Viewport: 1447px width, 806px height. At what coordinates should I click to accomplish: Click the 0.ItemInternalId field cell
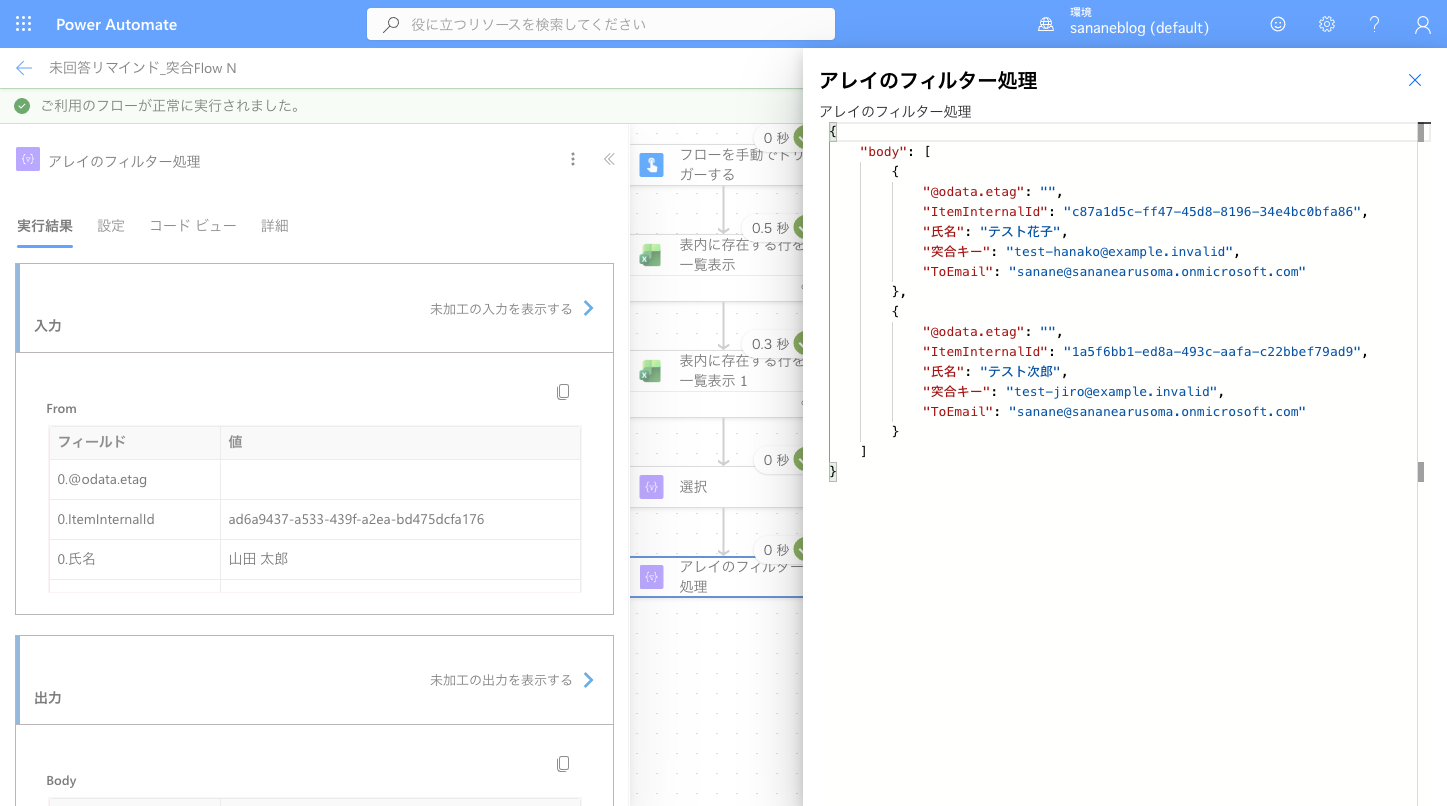tap(134, 520)
